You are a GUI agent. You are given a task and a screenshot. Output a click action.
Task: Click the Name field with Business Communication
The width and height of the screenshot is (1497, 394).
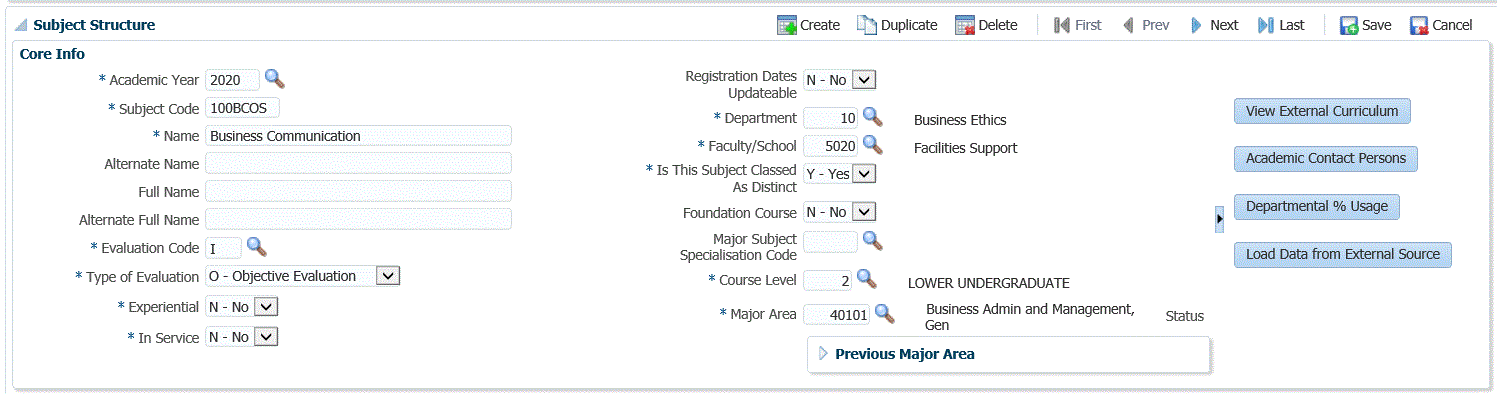[358, 136]
